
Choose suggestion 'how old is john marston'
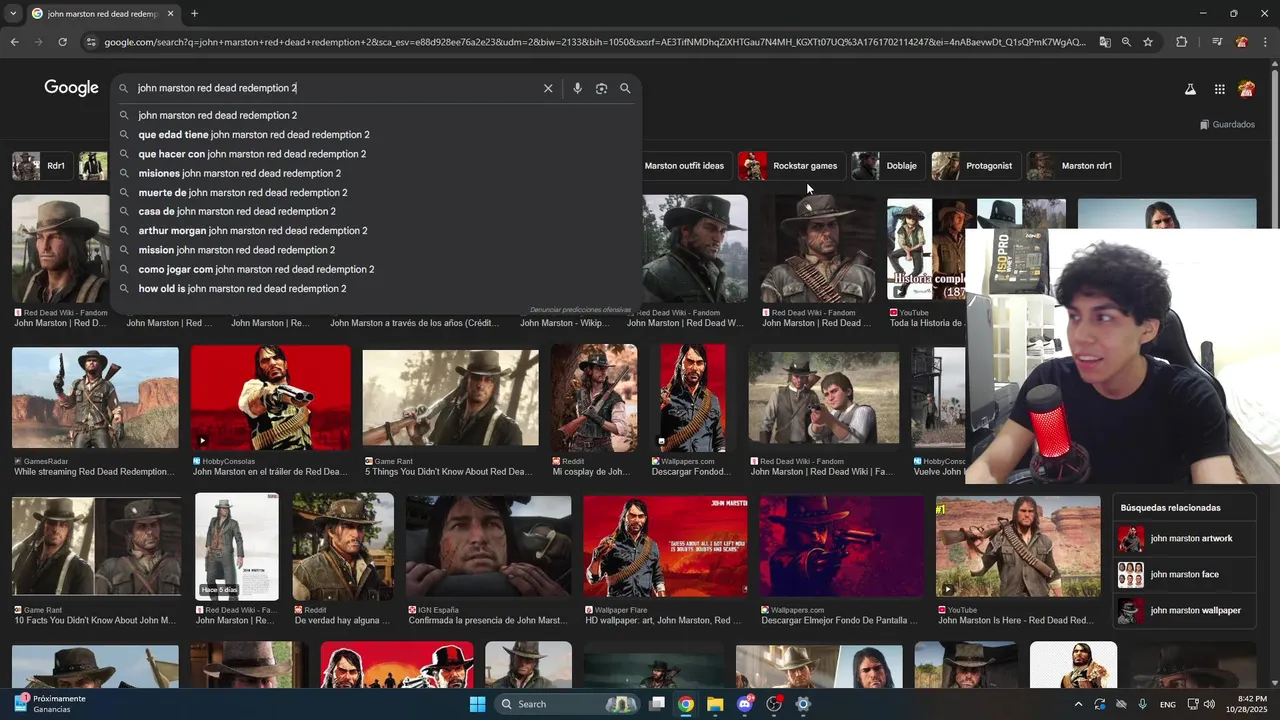pos(375,288)
